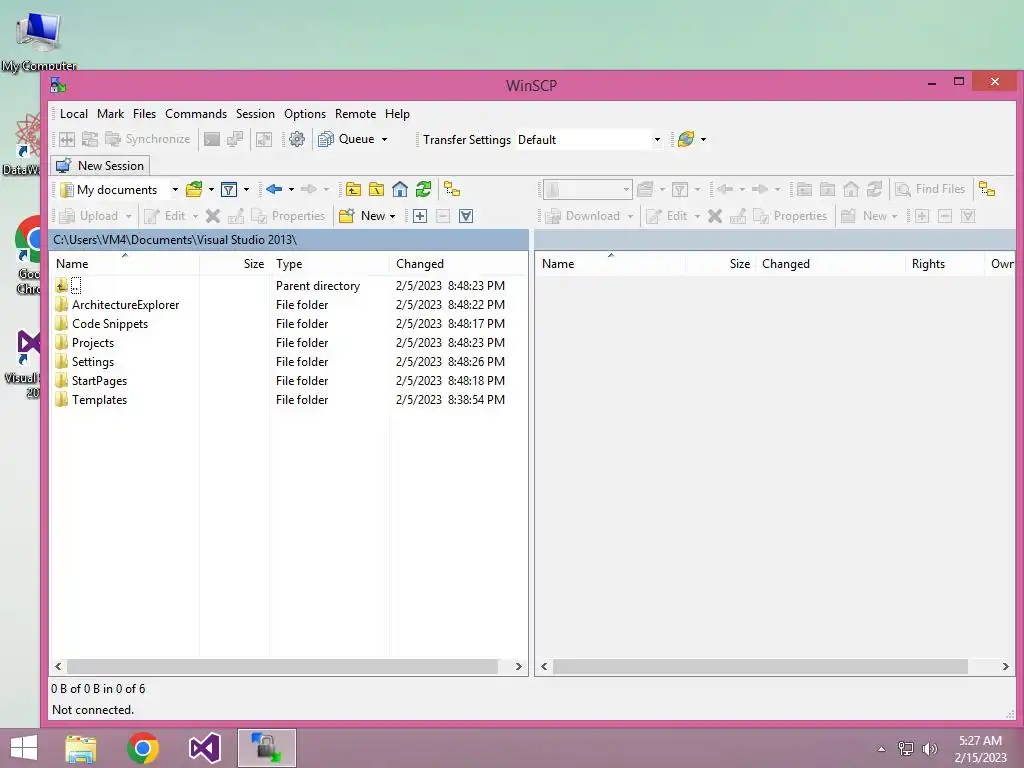Viewport: 1024px width, 768px height.
Task: Click the Synchronize button
Action: click(x=148, y=139)
